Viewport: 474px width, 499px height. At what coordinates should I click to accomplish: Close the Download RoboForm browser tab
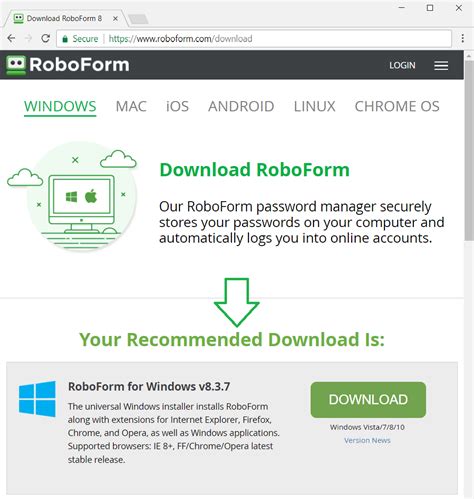(115, 19)
